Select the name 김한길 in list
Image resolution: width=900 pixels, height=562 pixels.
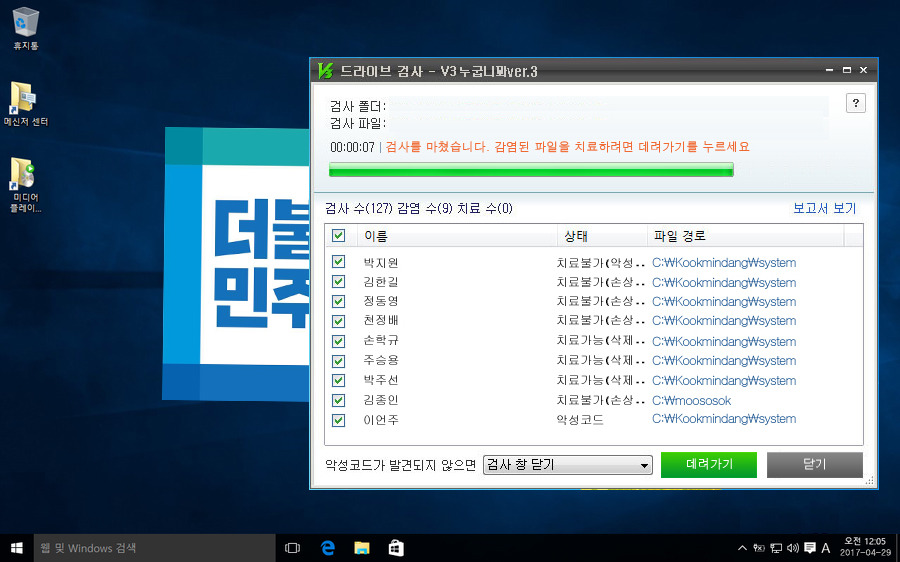381,282
